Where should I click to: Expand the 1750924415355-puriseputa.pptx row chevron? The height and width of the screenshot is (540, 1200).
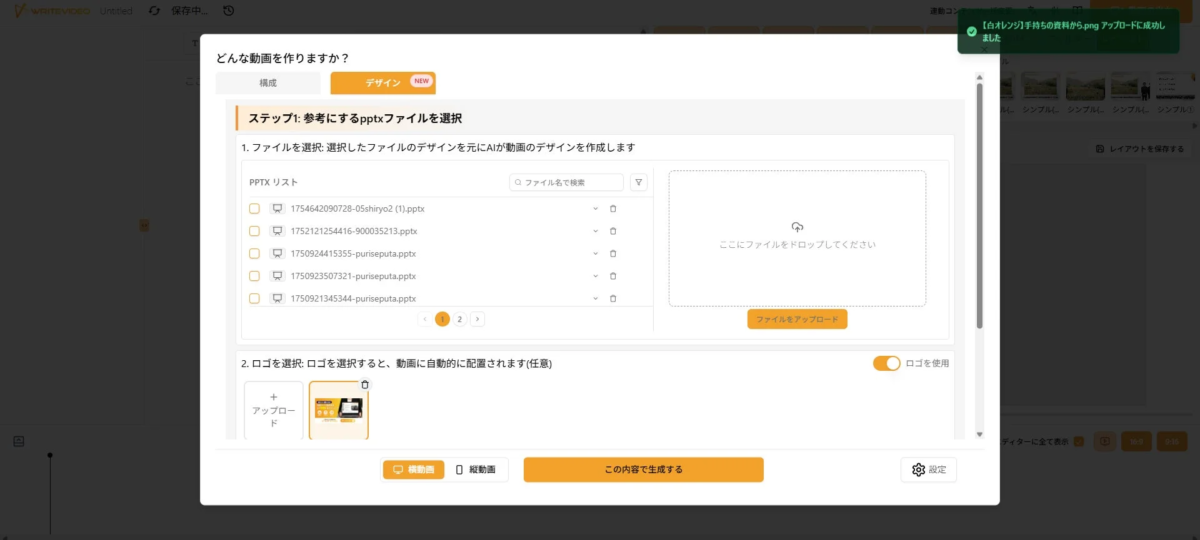(596, 254)
